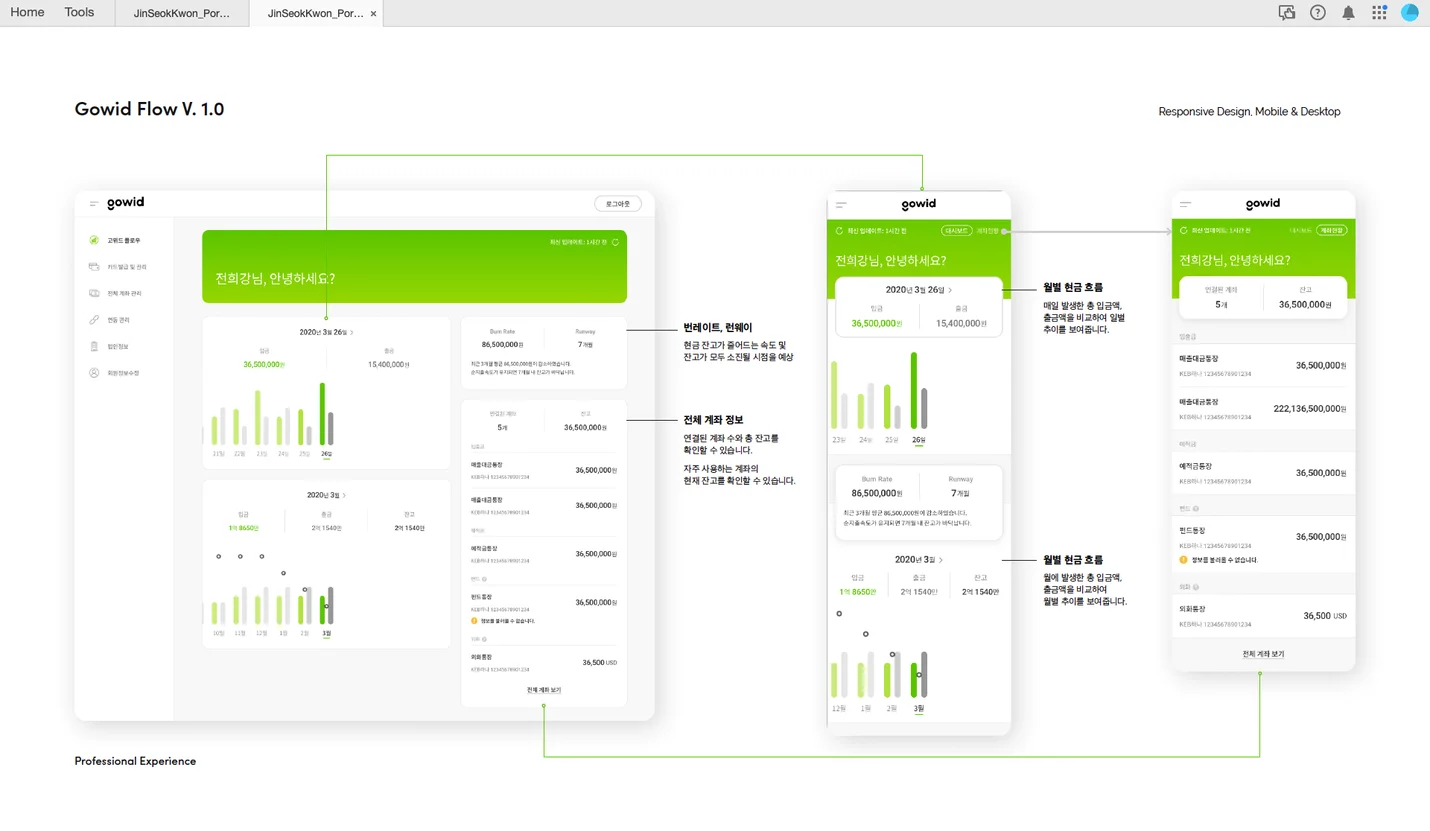Expand the 2020년 3월 month in desktop mockup

326,495
